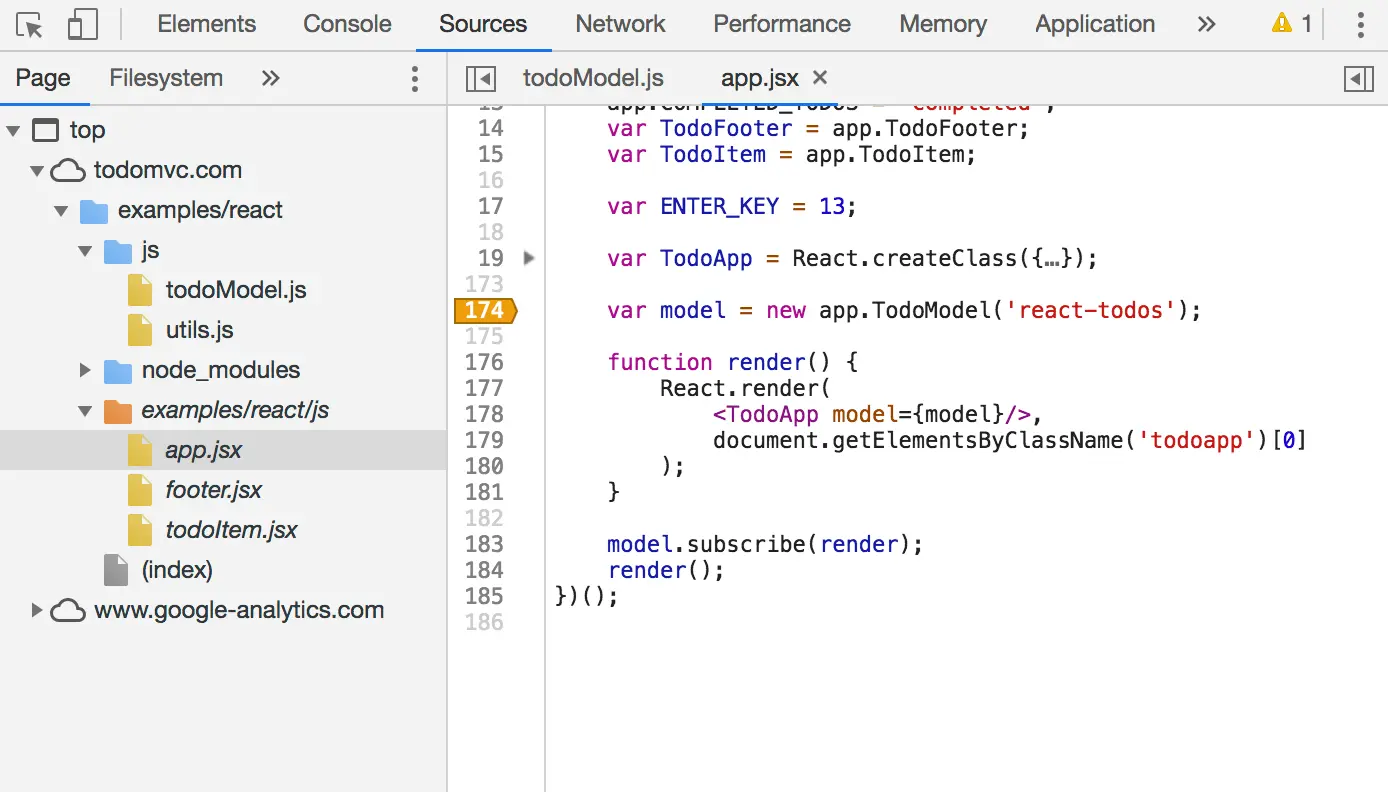Open footer.jsx in the file tree
Viewport: 1388px width, 792px height.
click(214, 490)
